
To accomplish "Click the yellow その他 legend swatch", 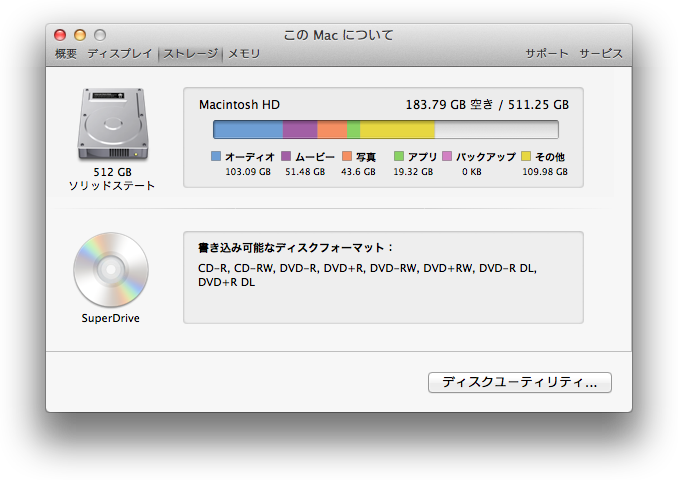I will 526,156.
